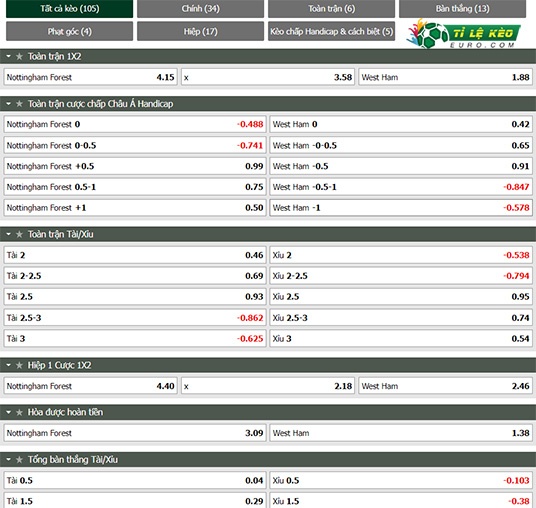This screenshot has width=536, height=508.
Task: Choose Tài 1.5 at 0.29
Action: (x=135, y=501)
